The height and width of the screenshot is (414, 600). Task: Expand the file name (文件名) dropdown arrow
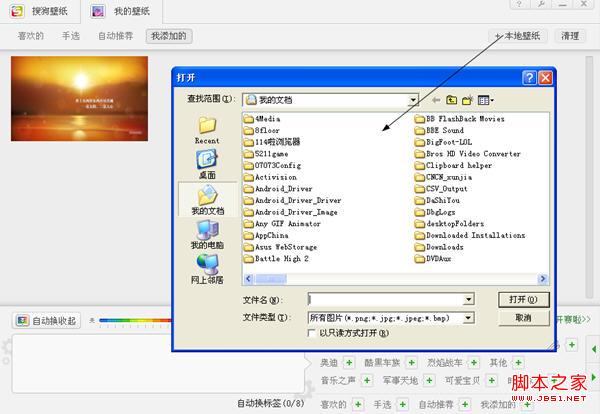click(468, 299)
